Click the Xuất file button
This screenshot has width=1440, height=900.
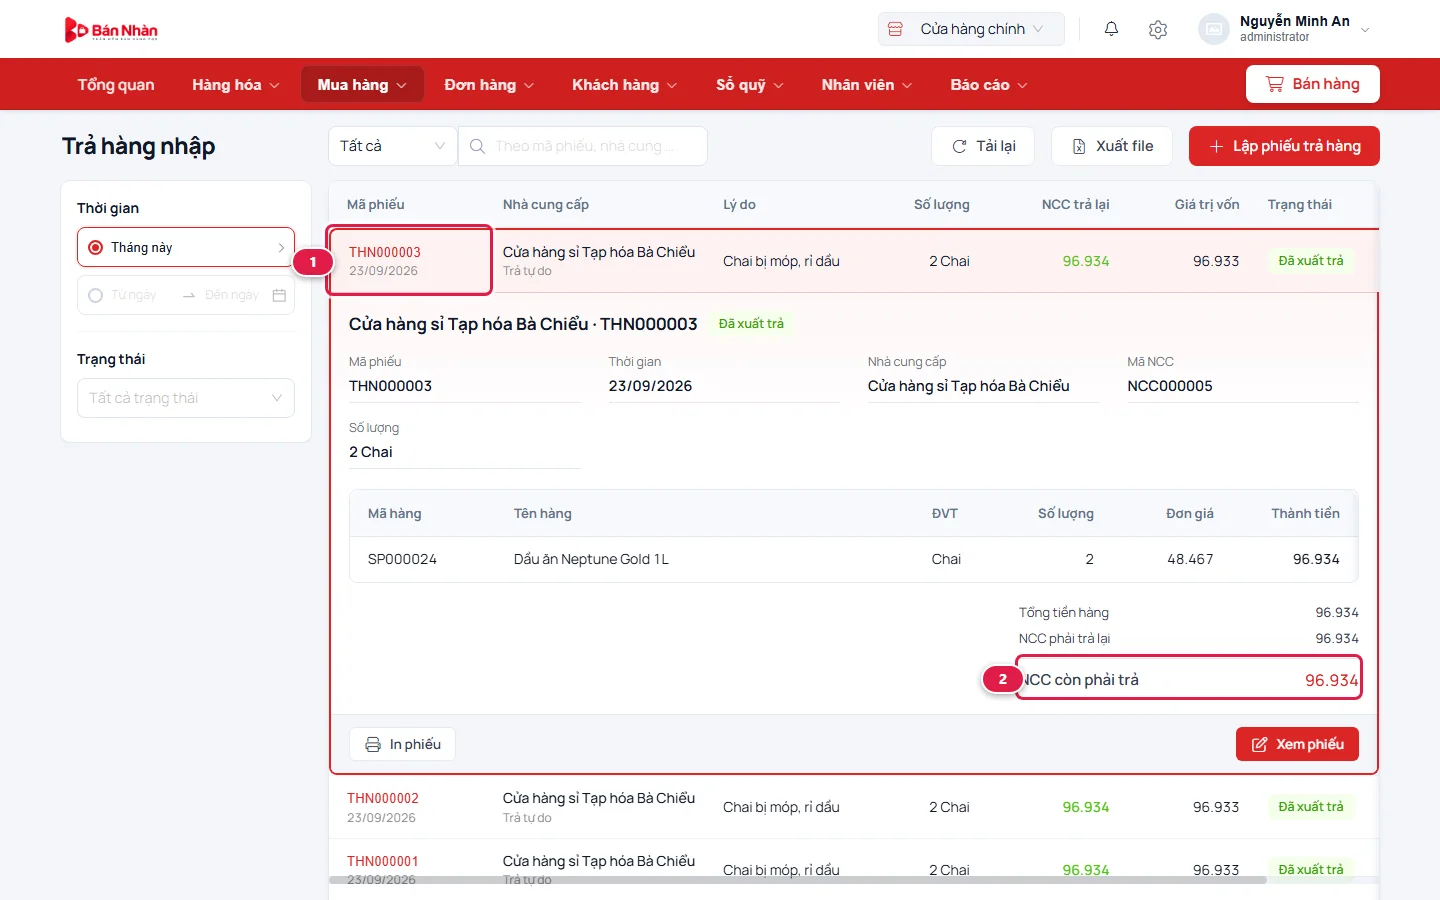pyautogui.click(x=1112, y=146)
